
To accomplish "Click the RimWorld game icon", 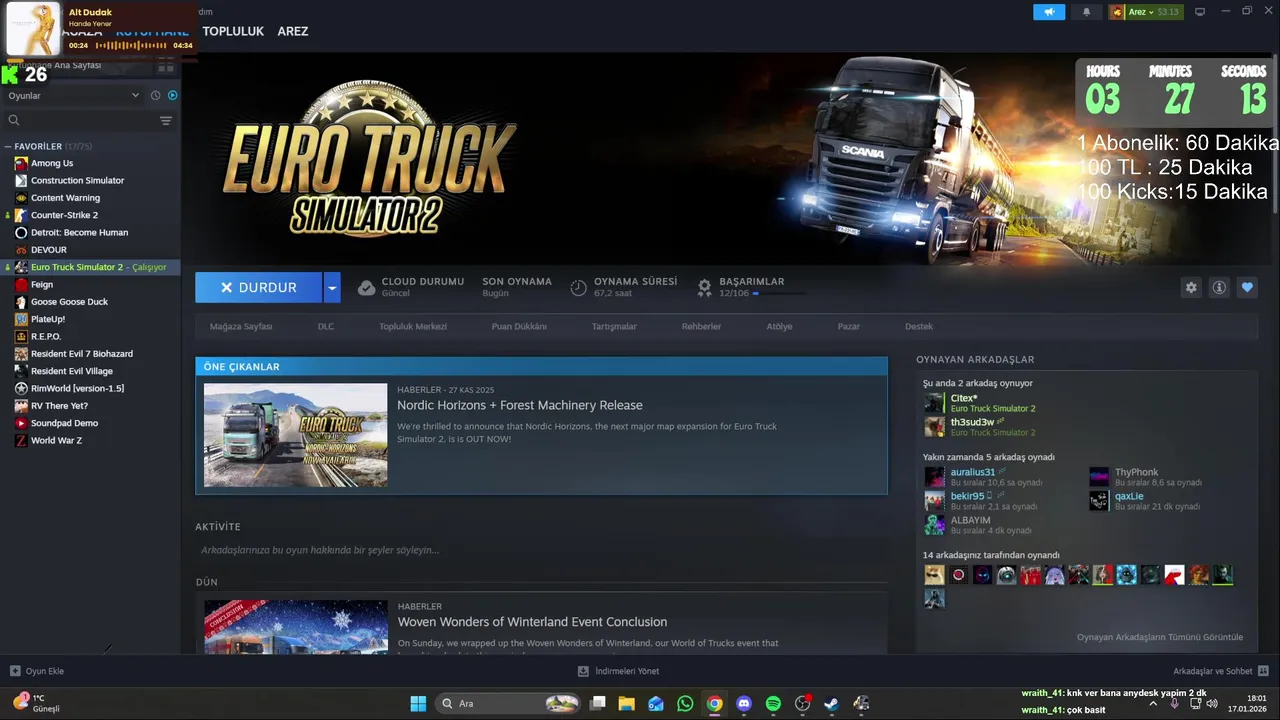I will click(x=21, y=388).
